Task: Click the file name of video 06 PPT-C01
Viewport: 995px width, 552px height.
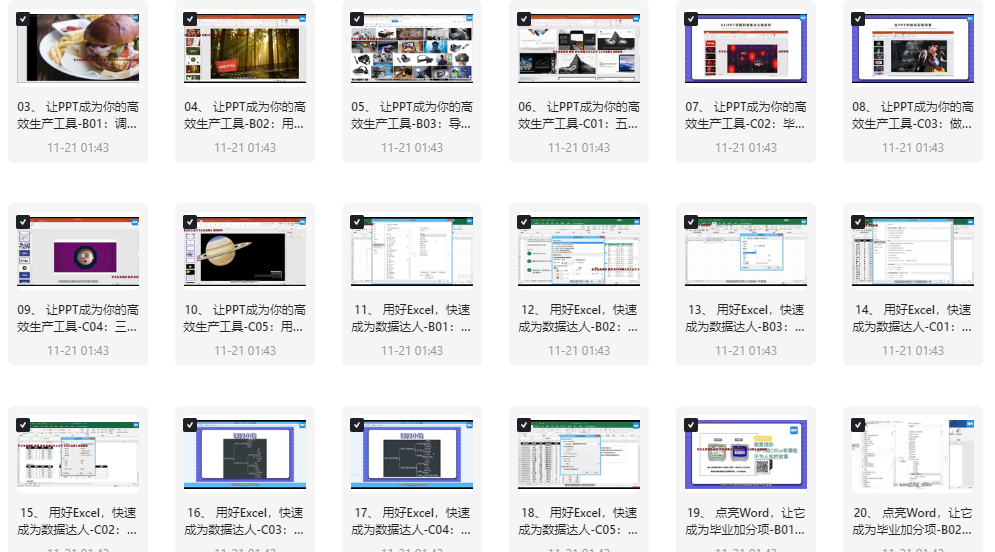Action: 579,116
